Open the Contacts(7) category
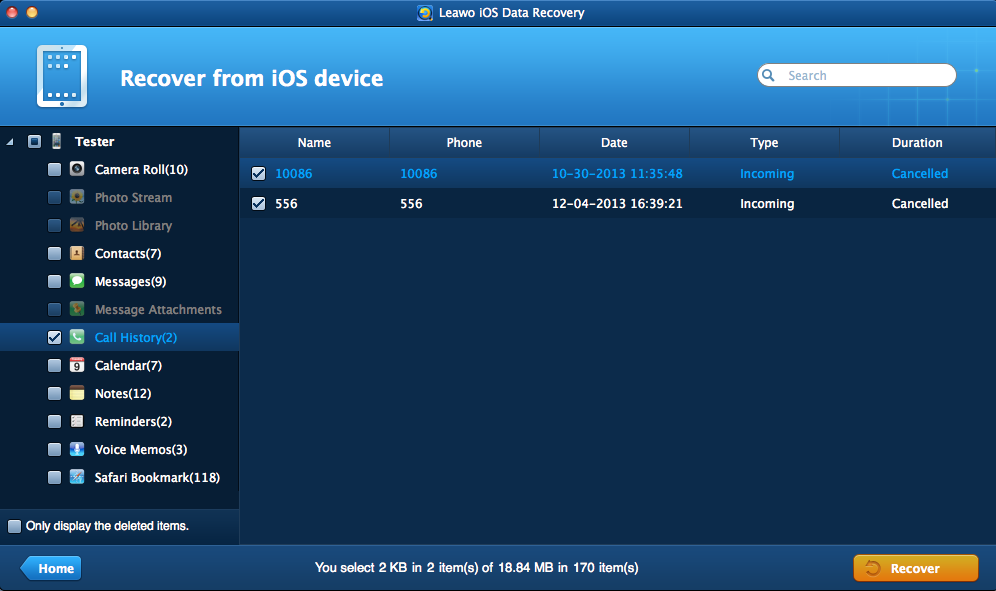Screen dimensions: 996x591 (128, 254)
